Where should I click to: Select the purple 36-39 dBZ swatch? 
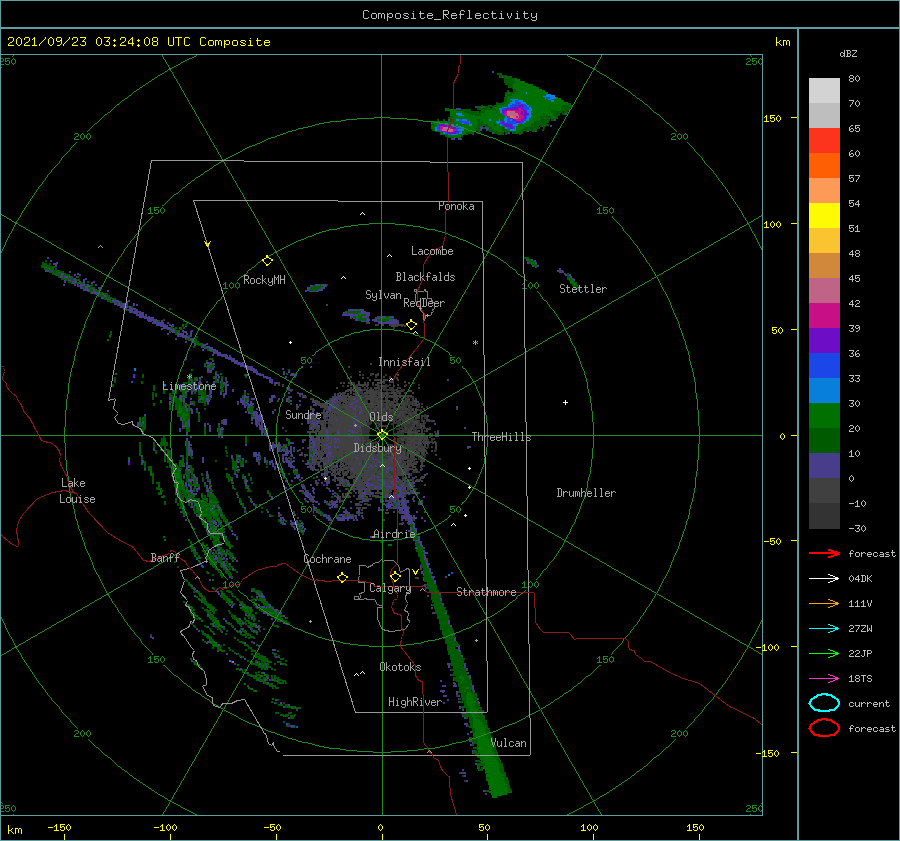[824, 340]
